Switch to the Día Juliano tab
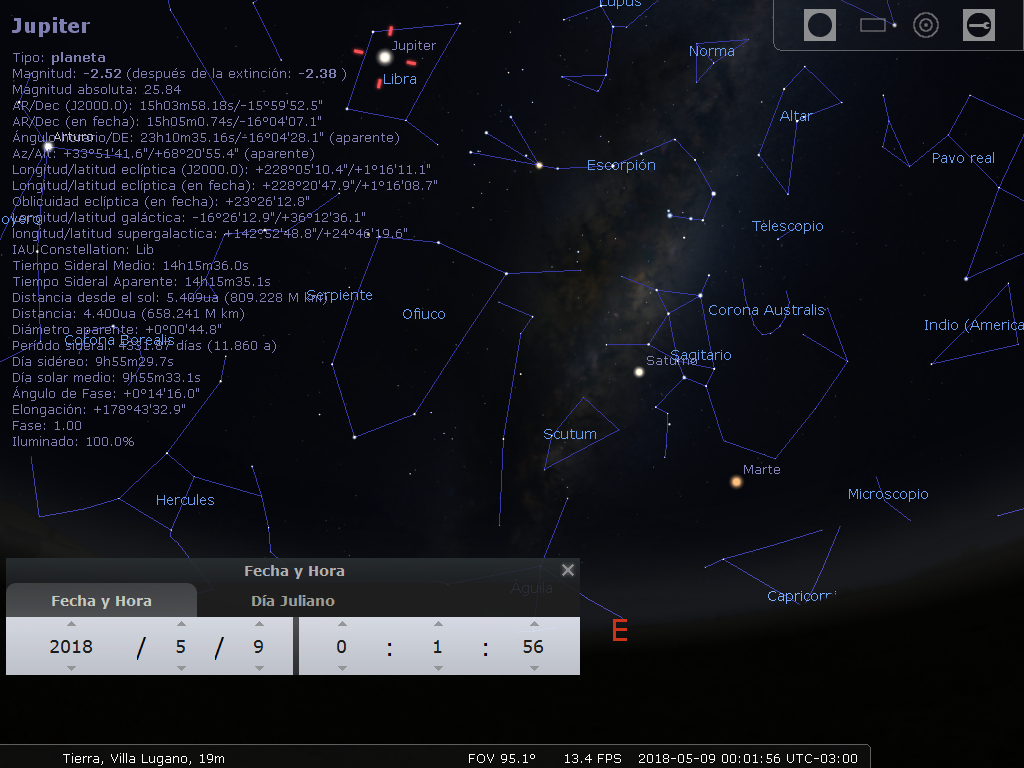 (293, 601)
